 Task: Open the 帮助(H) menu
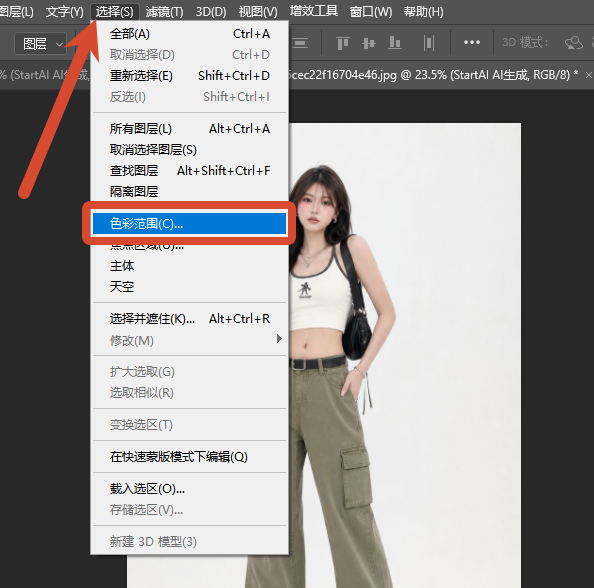pyautogui.click(x=424, y=12)
